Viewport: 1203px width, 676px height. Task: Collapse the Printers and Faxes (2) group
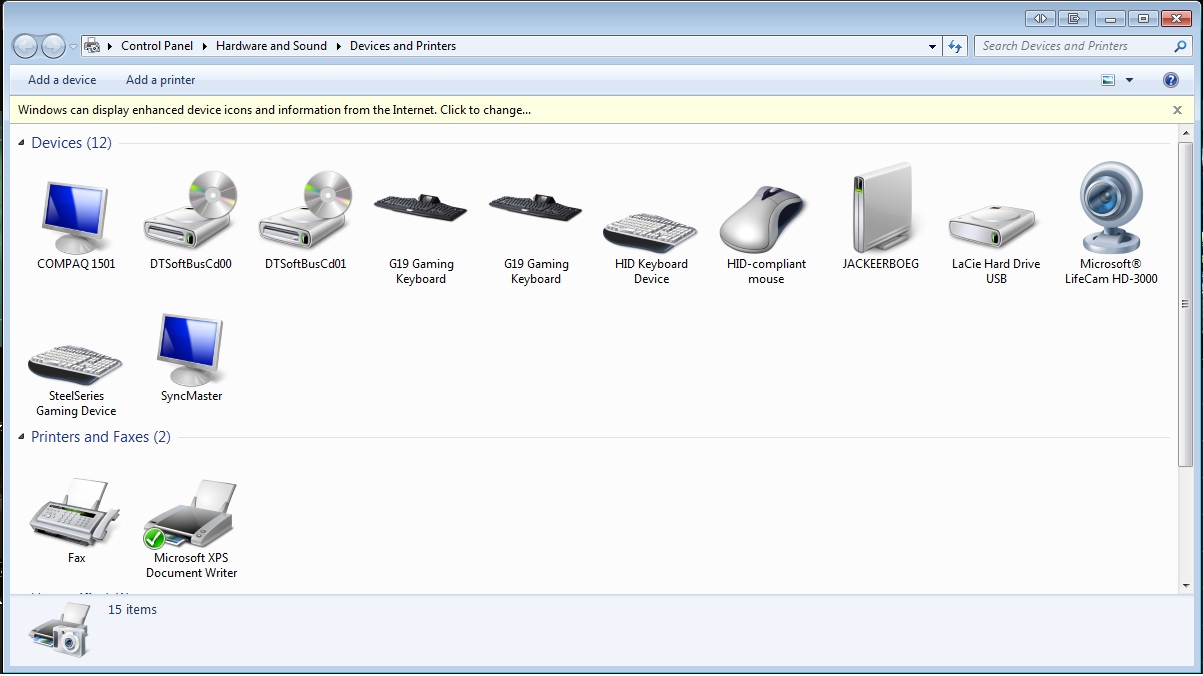pos(21,438)
